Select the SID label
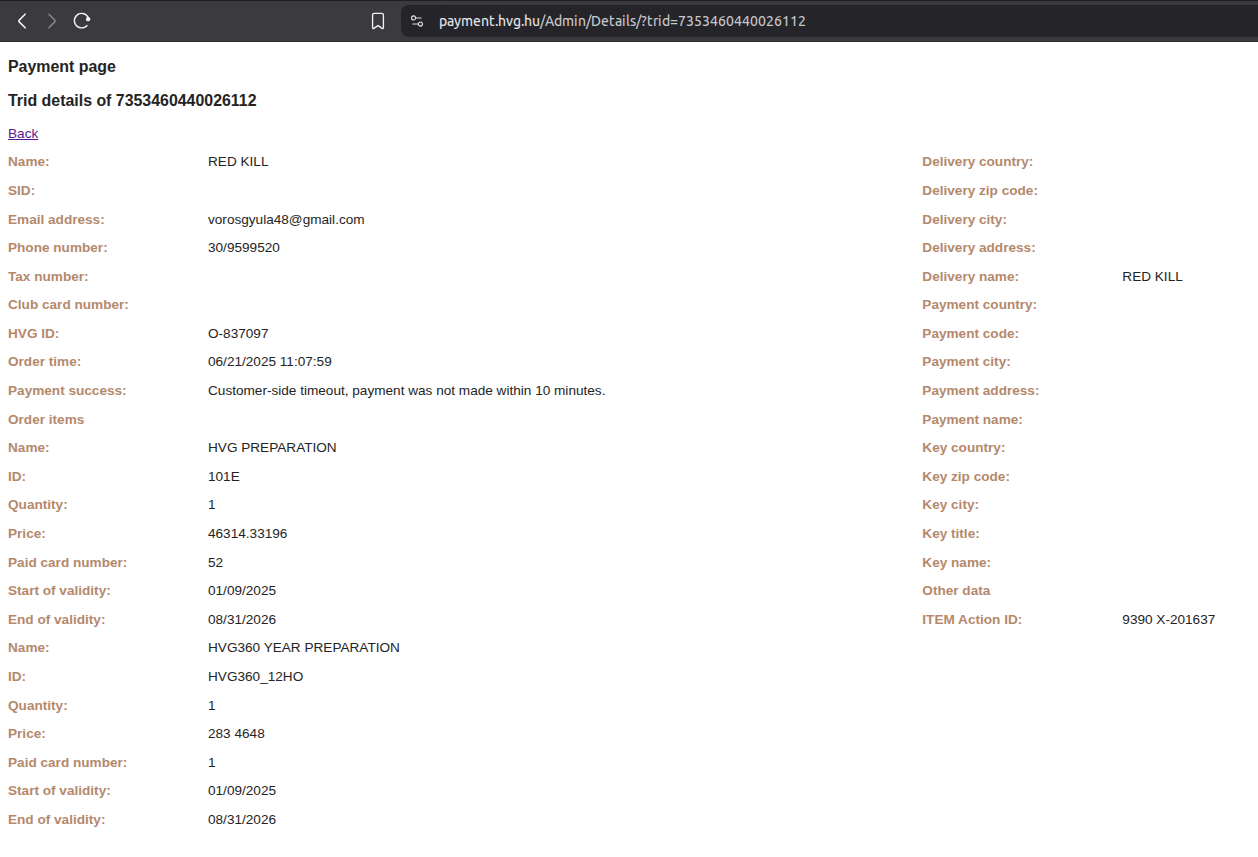1258x857 pixels. point(22,191)
